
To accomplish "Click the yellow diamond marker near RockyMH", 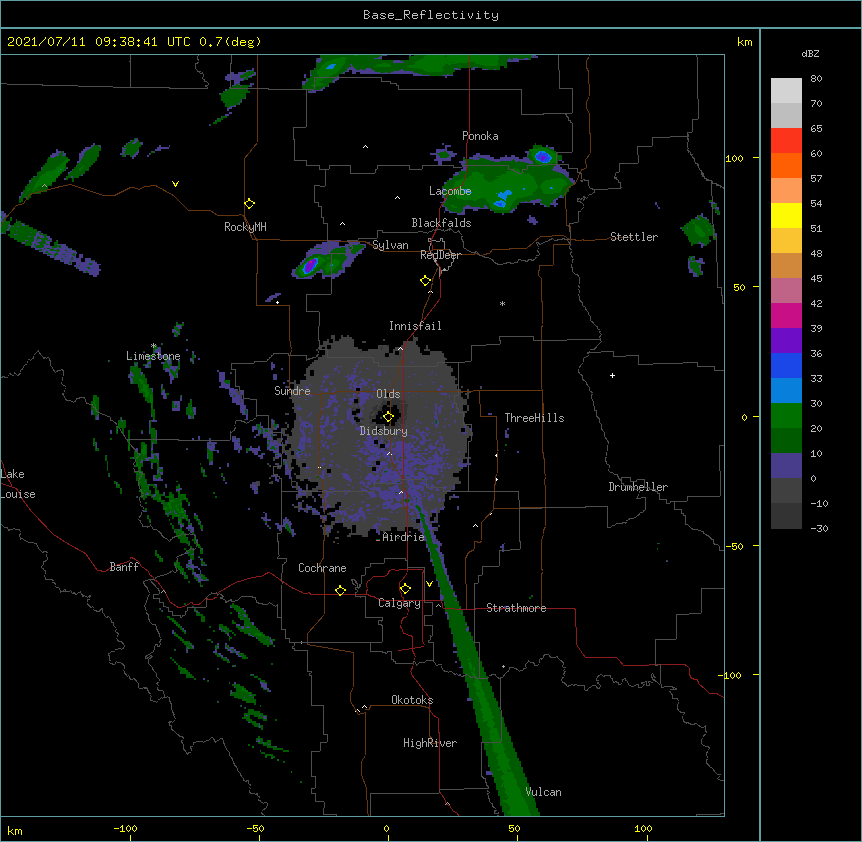I will 249,204.
